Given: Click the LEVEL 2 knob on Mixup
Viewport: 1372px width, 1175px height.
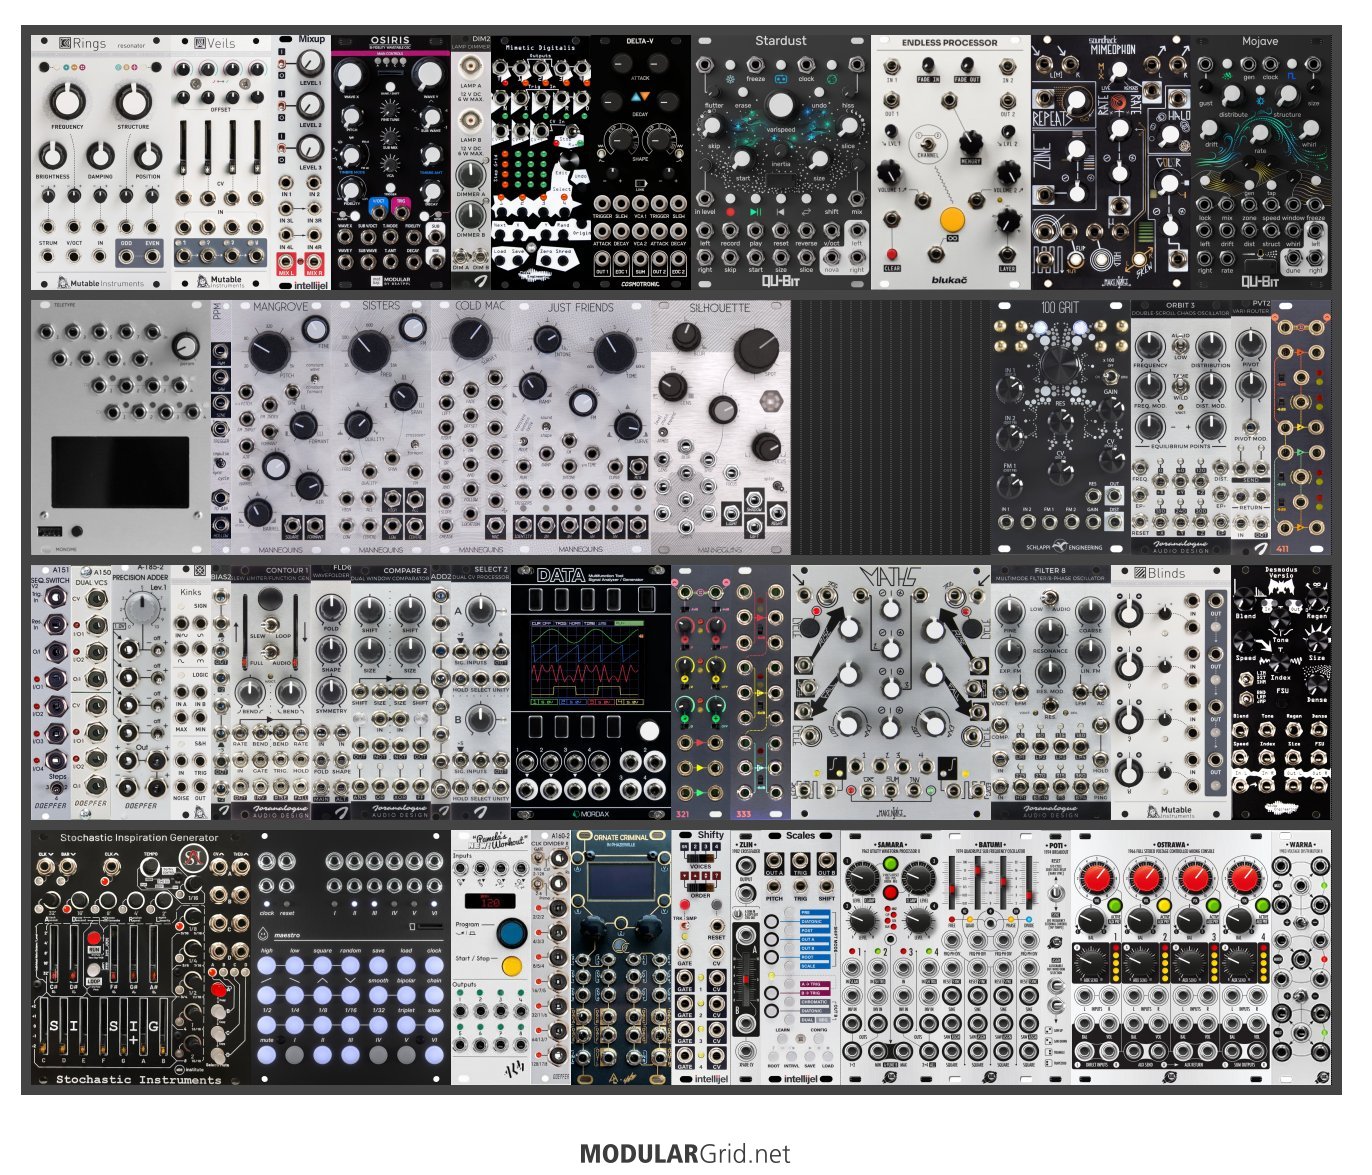Looking at the screenshot, I should (x=310, y=107).
